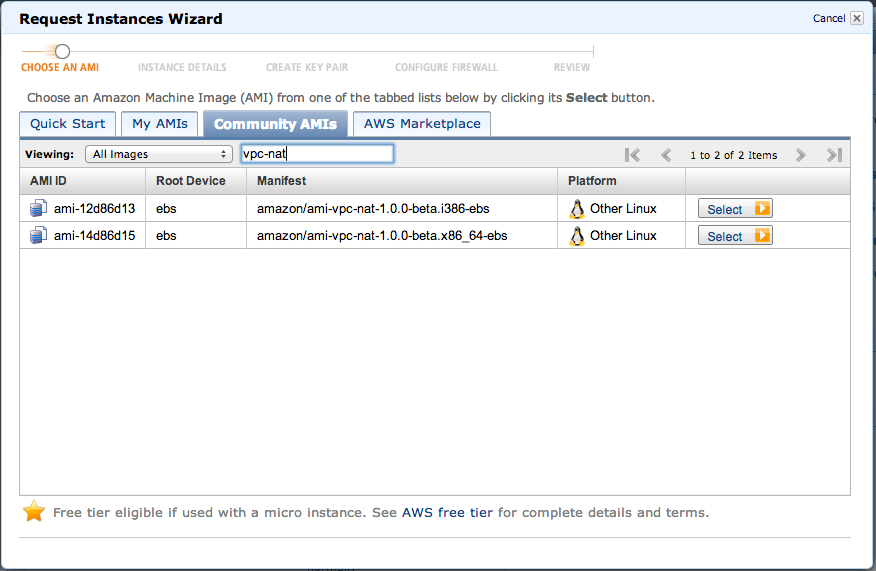Viewport: 876px width, 571px height.
Task: Go to next page of AMI results
Action: coord(801,155)
